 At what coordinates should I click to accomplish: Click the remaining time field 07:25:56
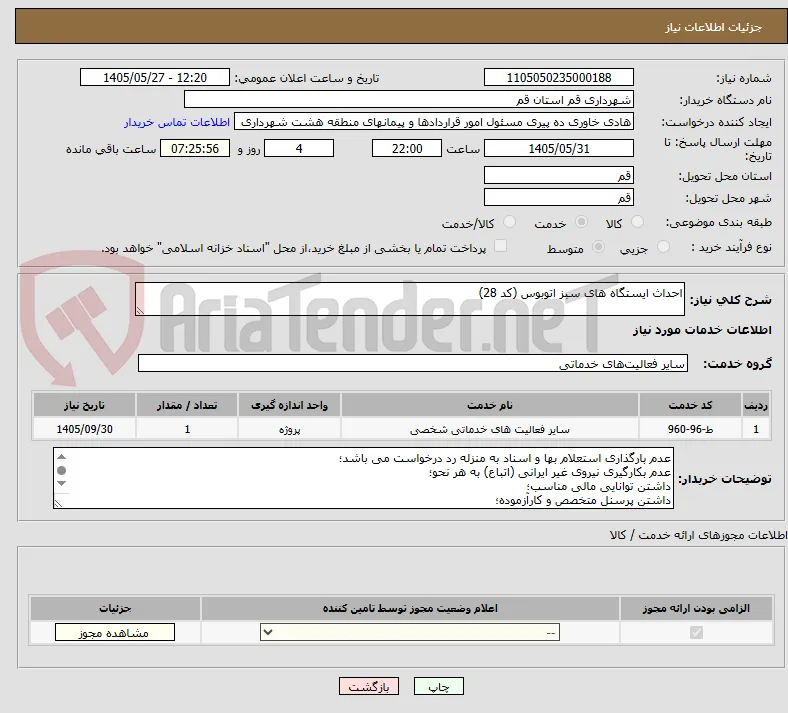click(195, 149)
